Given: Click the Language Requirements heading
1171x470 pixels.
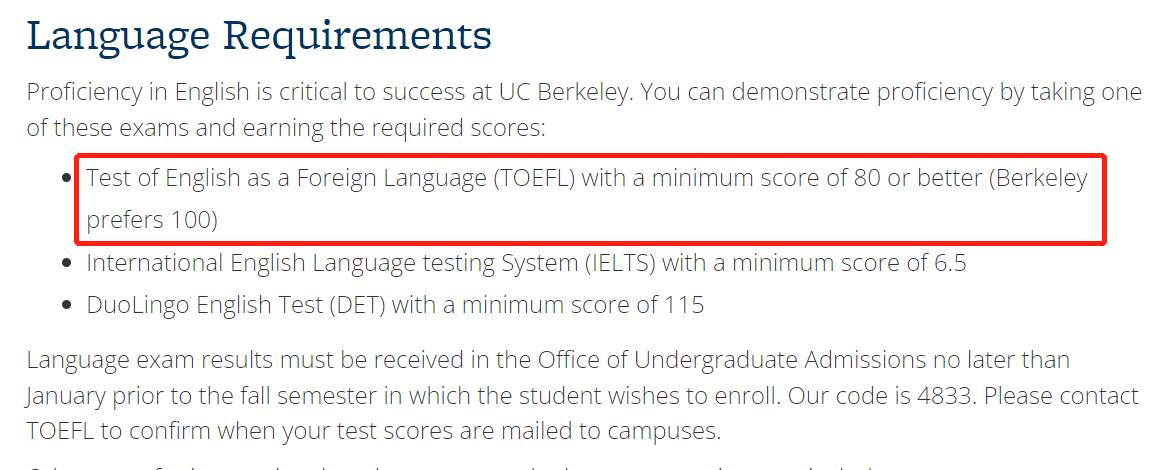Looking at the screenshot, I should pos(259,35).
